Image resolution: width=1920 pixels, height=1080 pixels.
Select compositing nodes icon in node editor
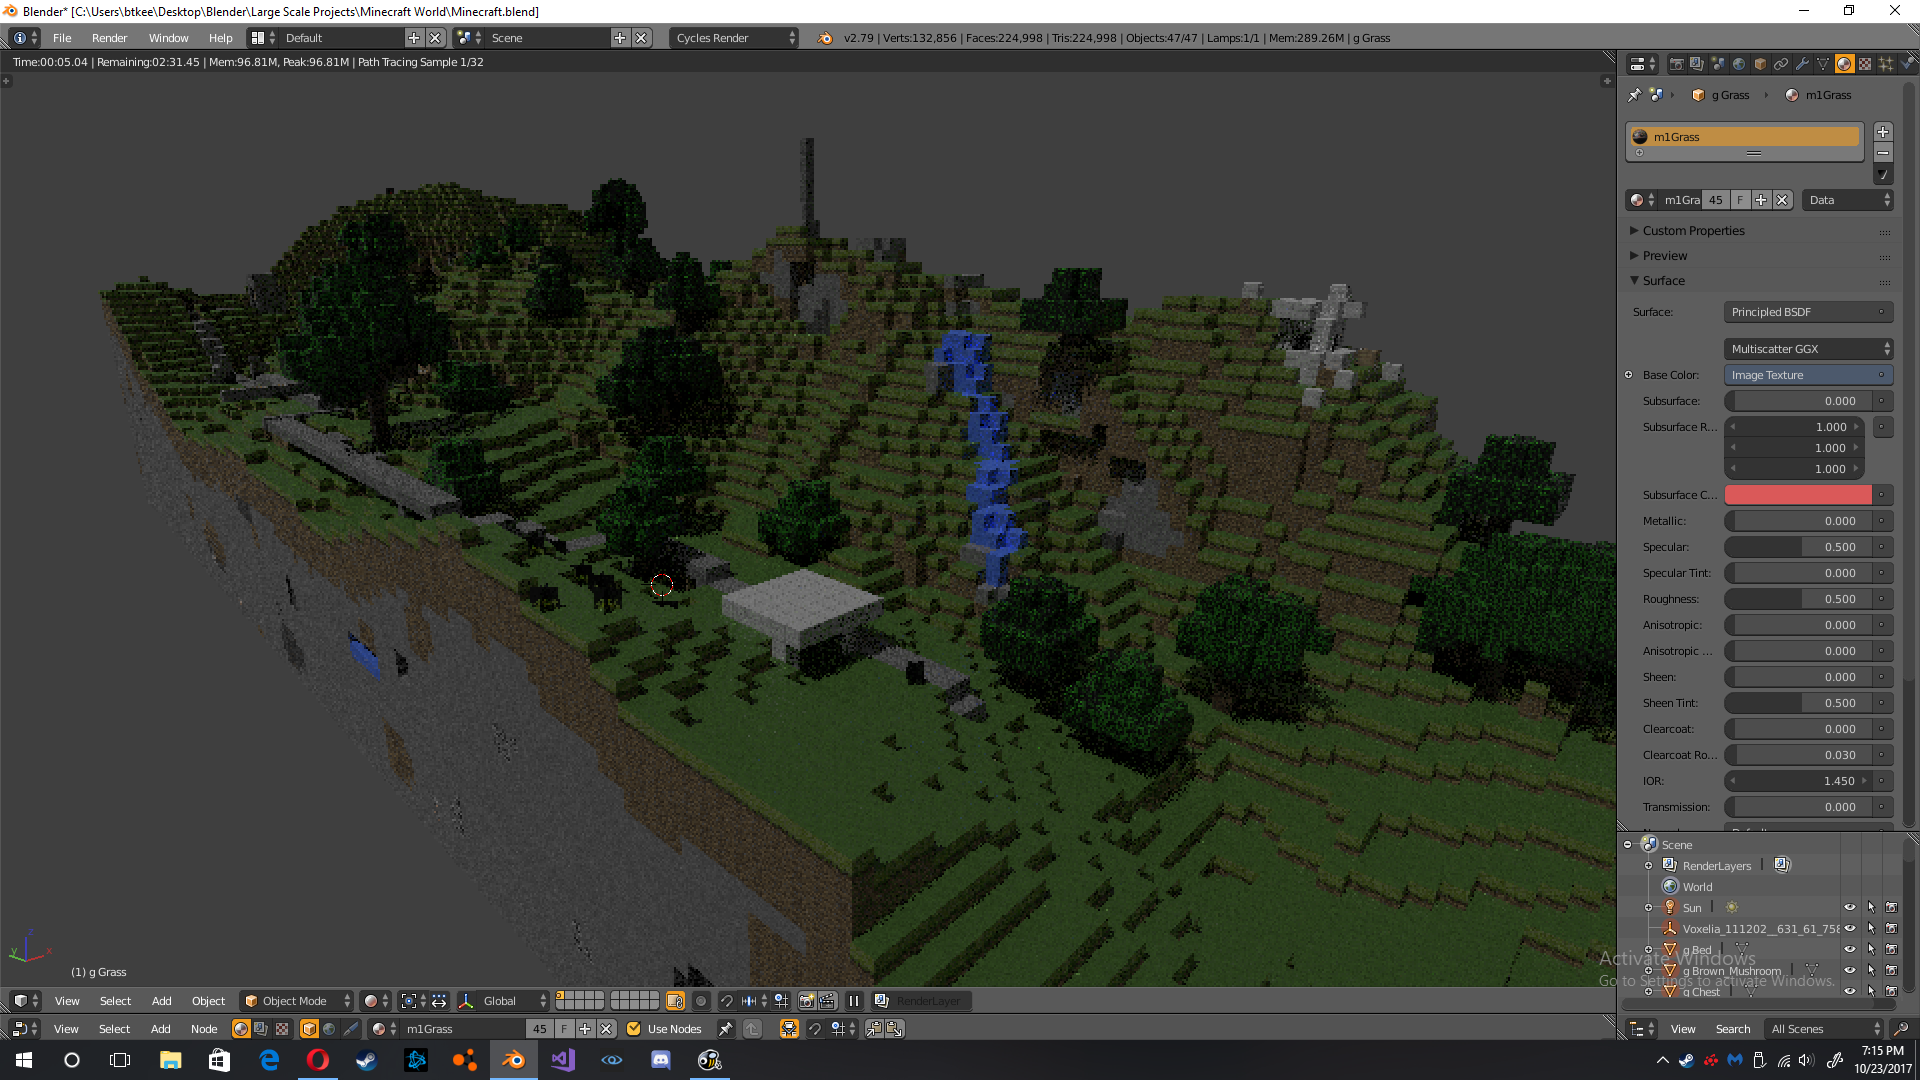[261, 1029]
